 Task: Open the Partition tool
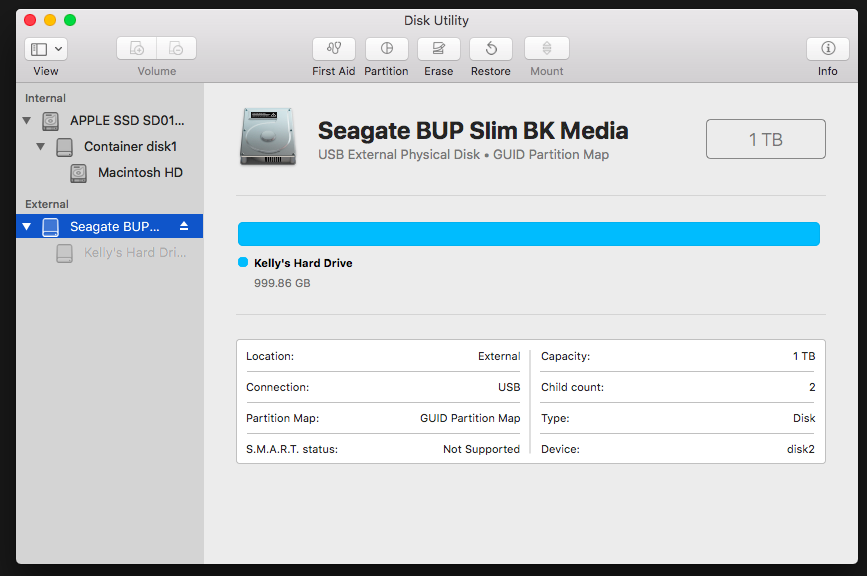(386, 49)
